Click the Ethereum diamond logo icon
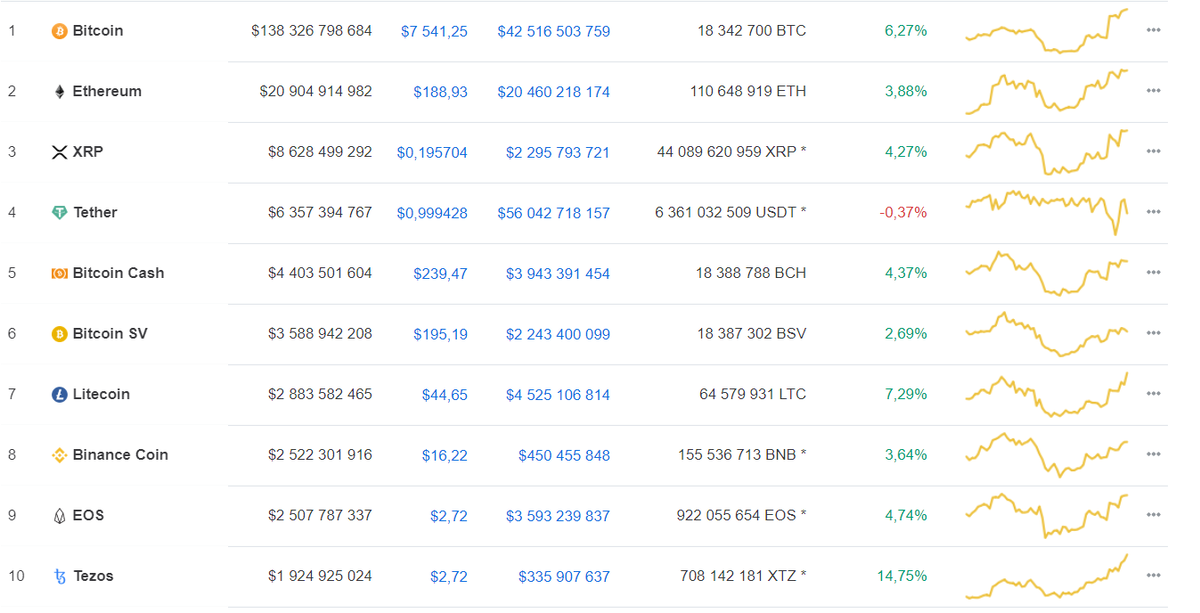The width and height of the screenshot is (1200, 613). tap(60, 92)
